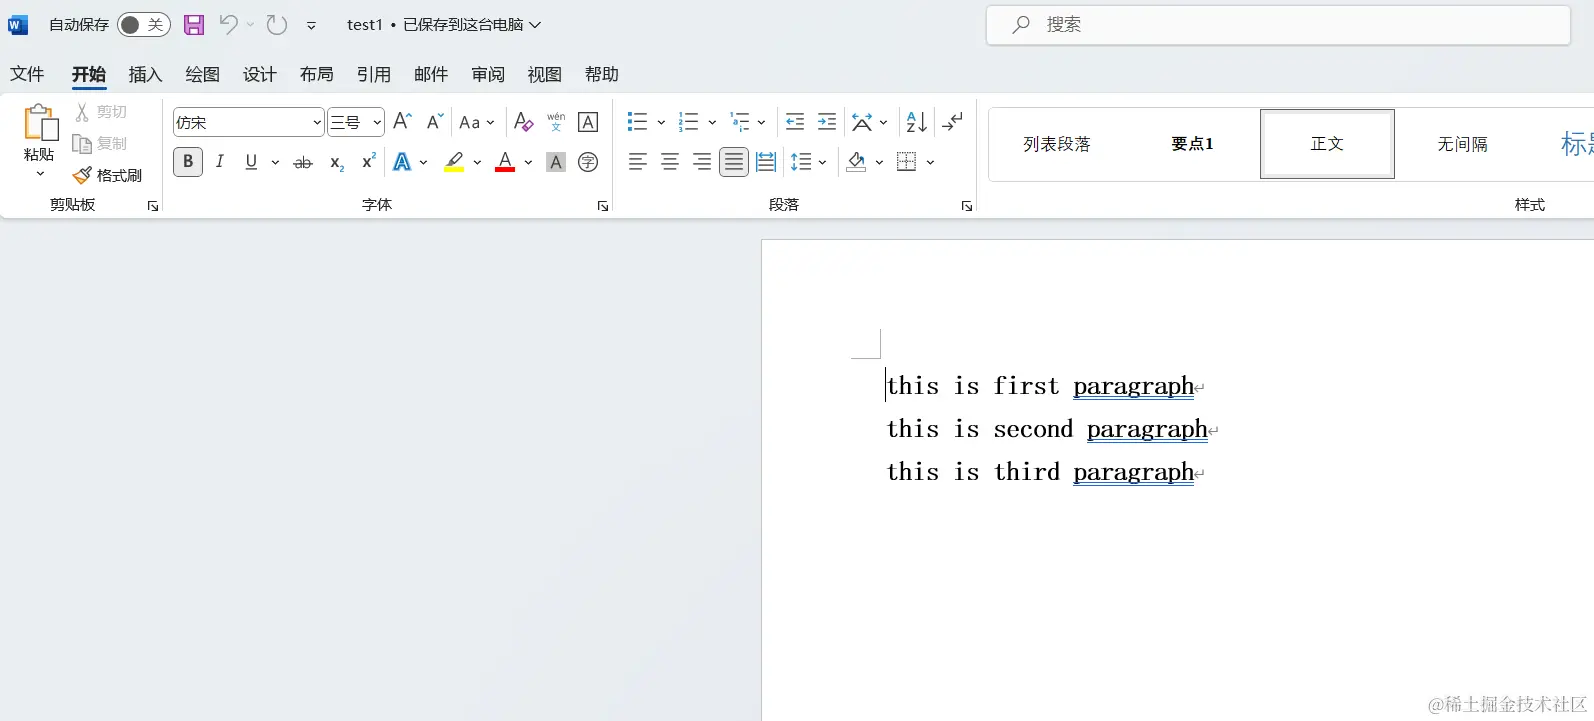Open the borders dropdown arrow
Viewport: 1594px width, 721px height.
[930, 162]
